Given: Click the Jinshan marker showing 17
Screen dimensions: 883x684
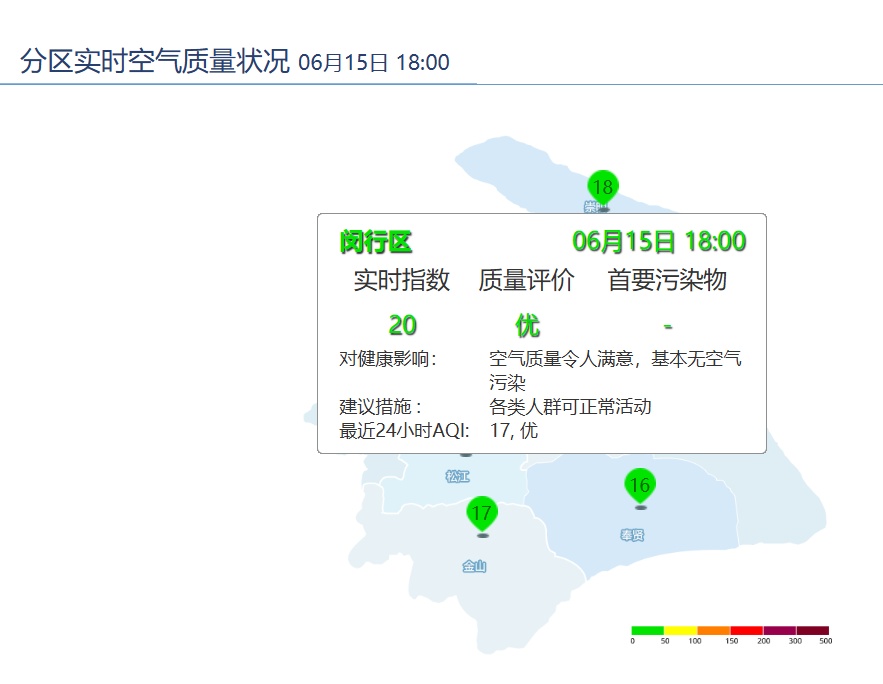Looking at the screenshot, I should pyautogui.click(x=482, y=514).
